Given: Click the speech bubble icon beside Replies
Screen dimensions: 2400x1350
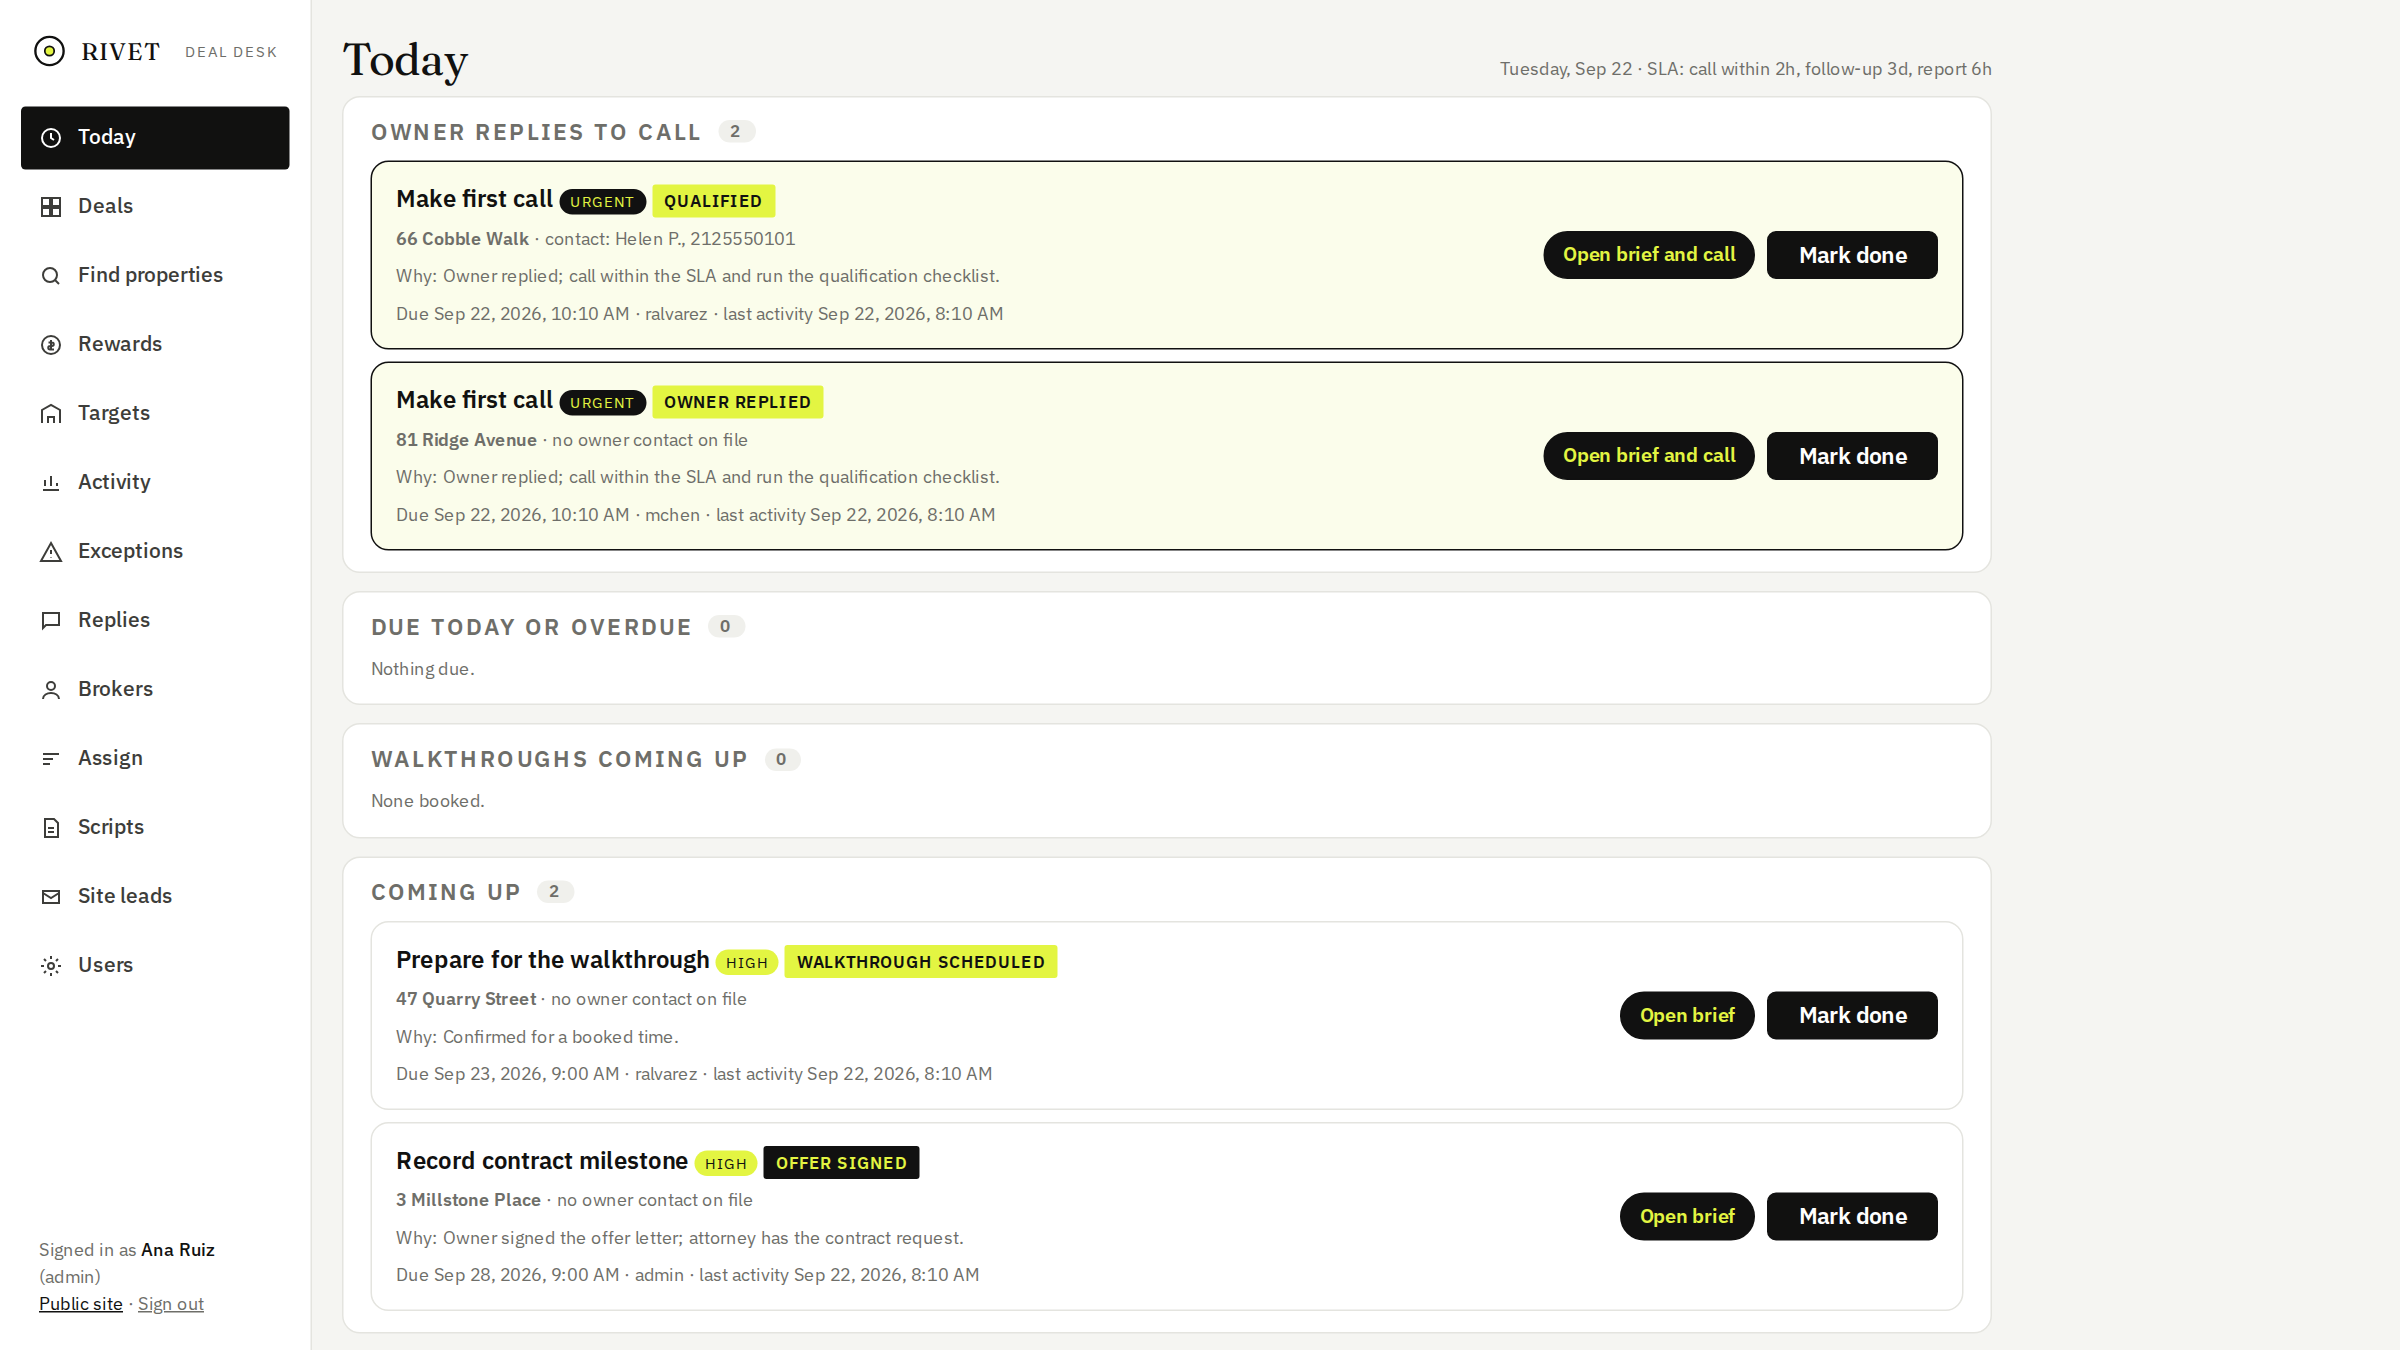Looking at the screenshot, I should pyautogui.click(x=51, y=621).
